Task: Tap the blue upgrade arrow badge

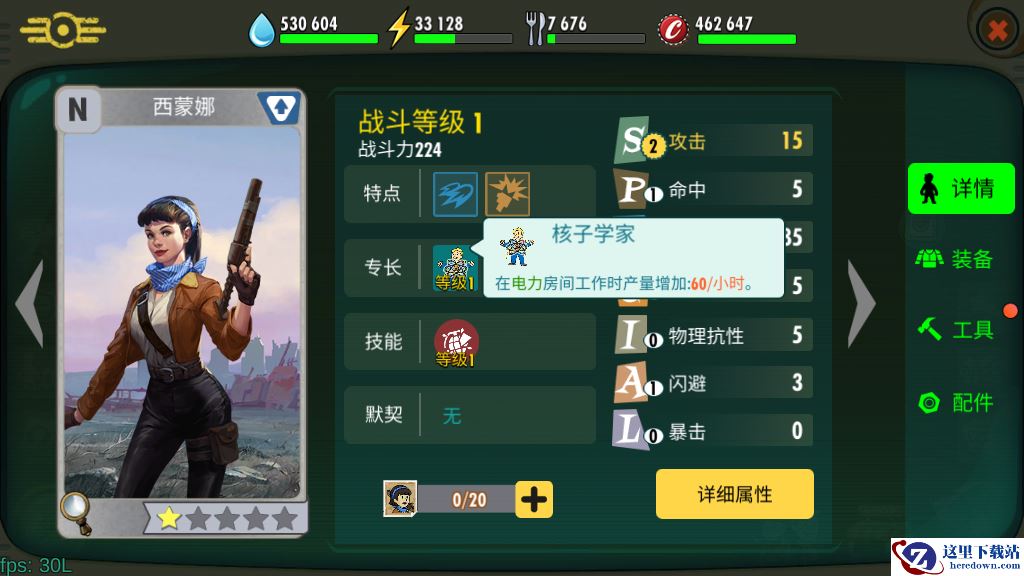Action: [x=280, y=108]
